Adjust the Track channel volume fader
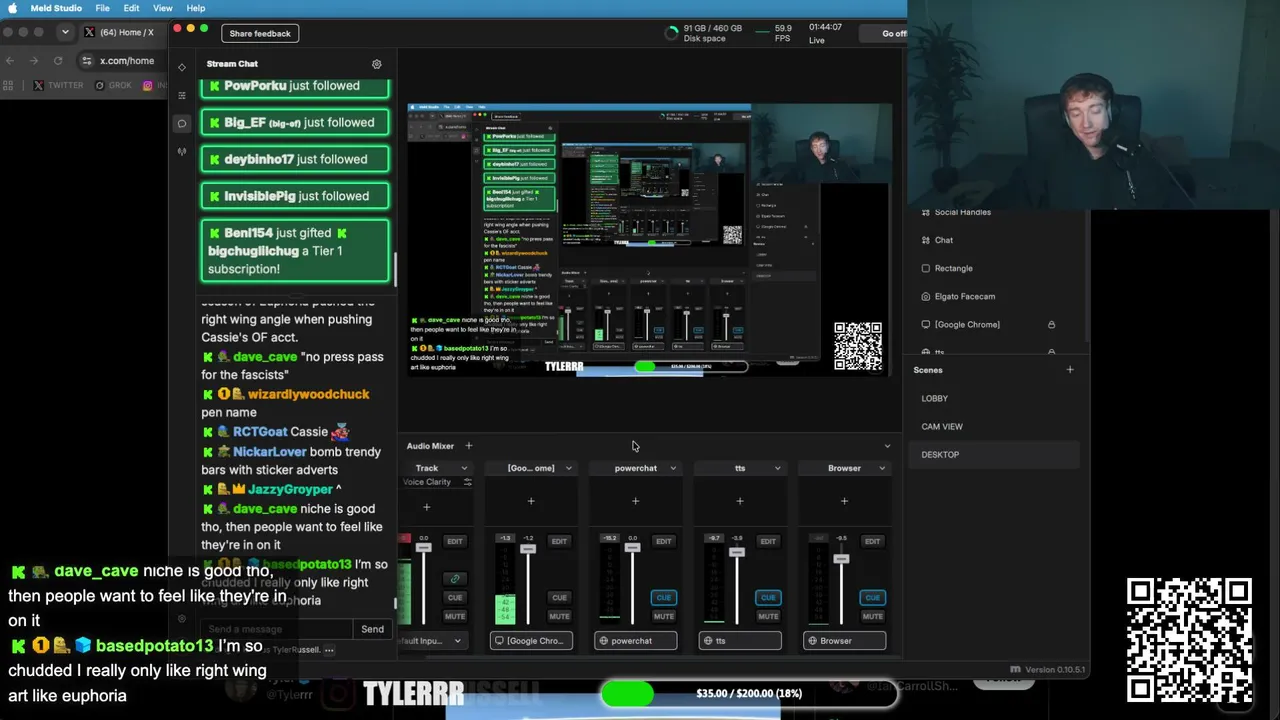The image size is (1280, 720). click(x=424, y=548)
